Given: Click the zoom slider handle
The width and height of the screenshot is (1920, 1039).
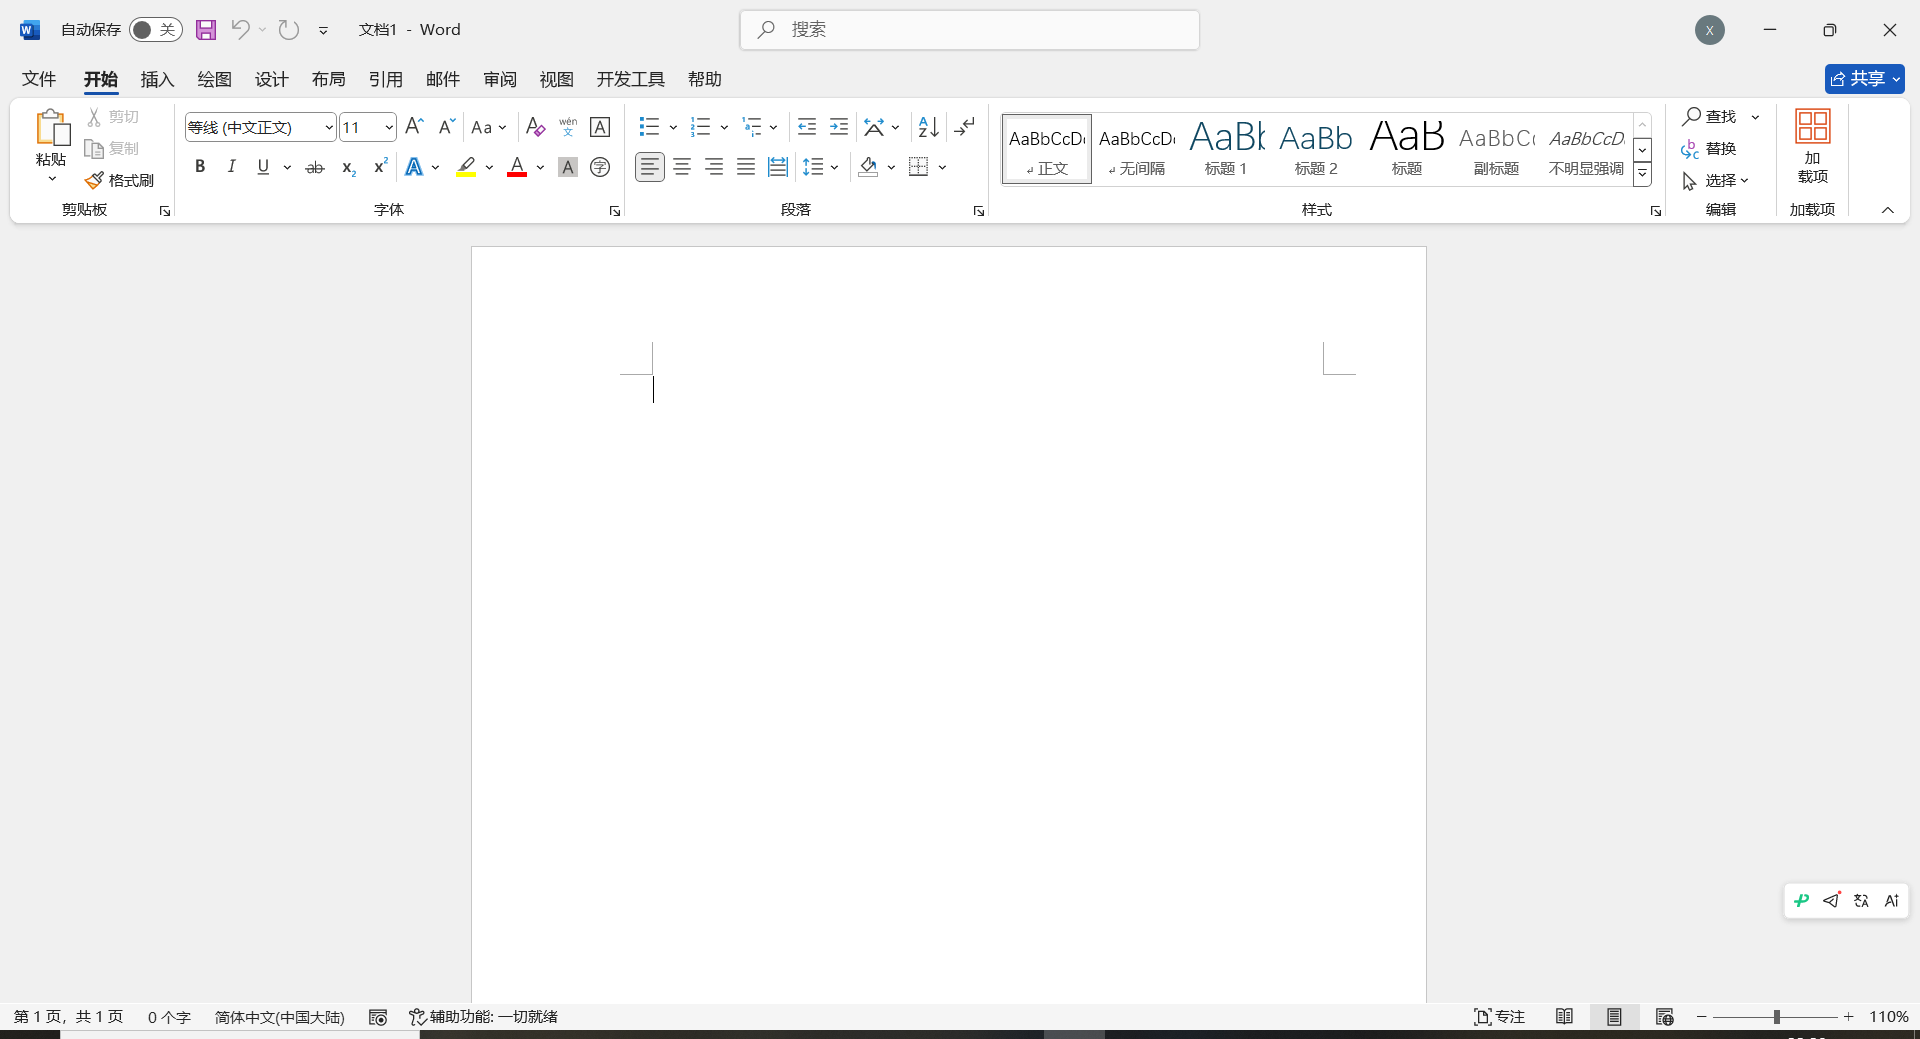Looking at the screenshot, I should [x=1777, y=1017].
